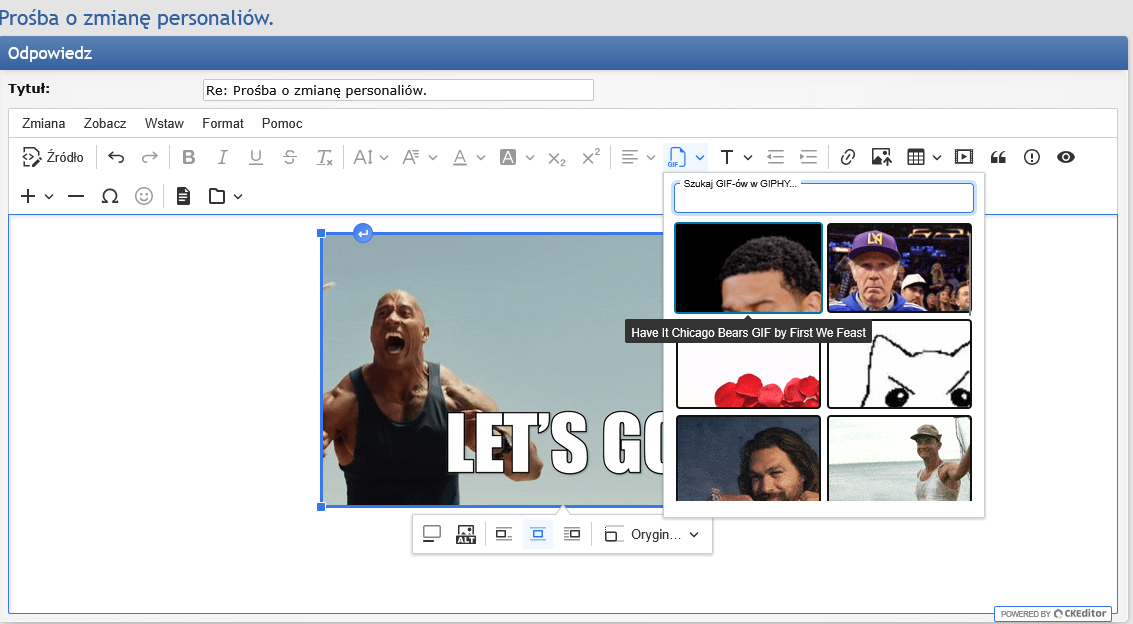
Task: Select the Chicago Bears GIF thumbnail
Action: [748, 268]
